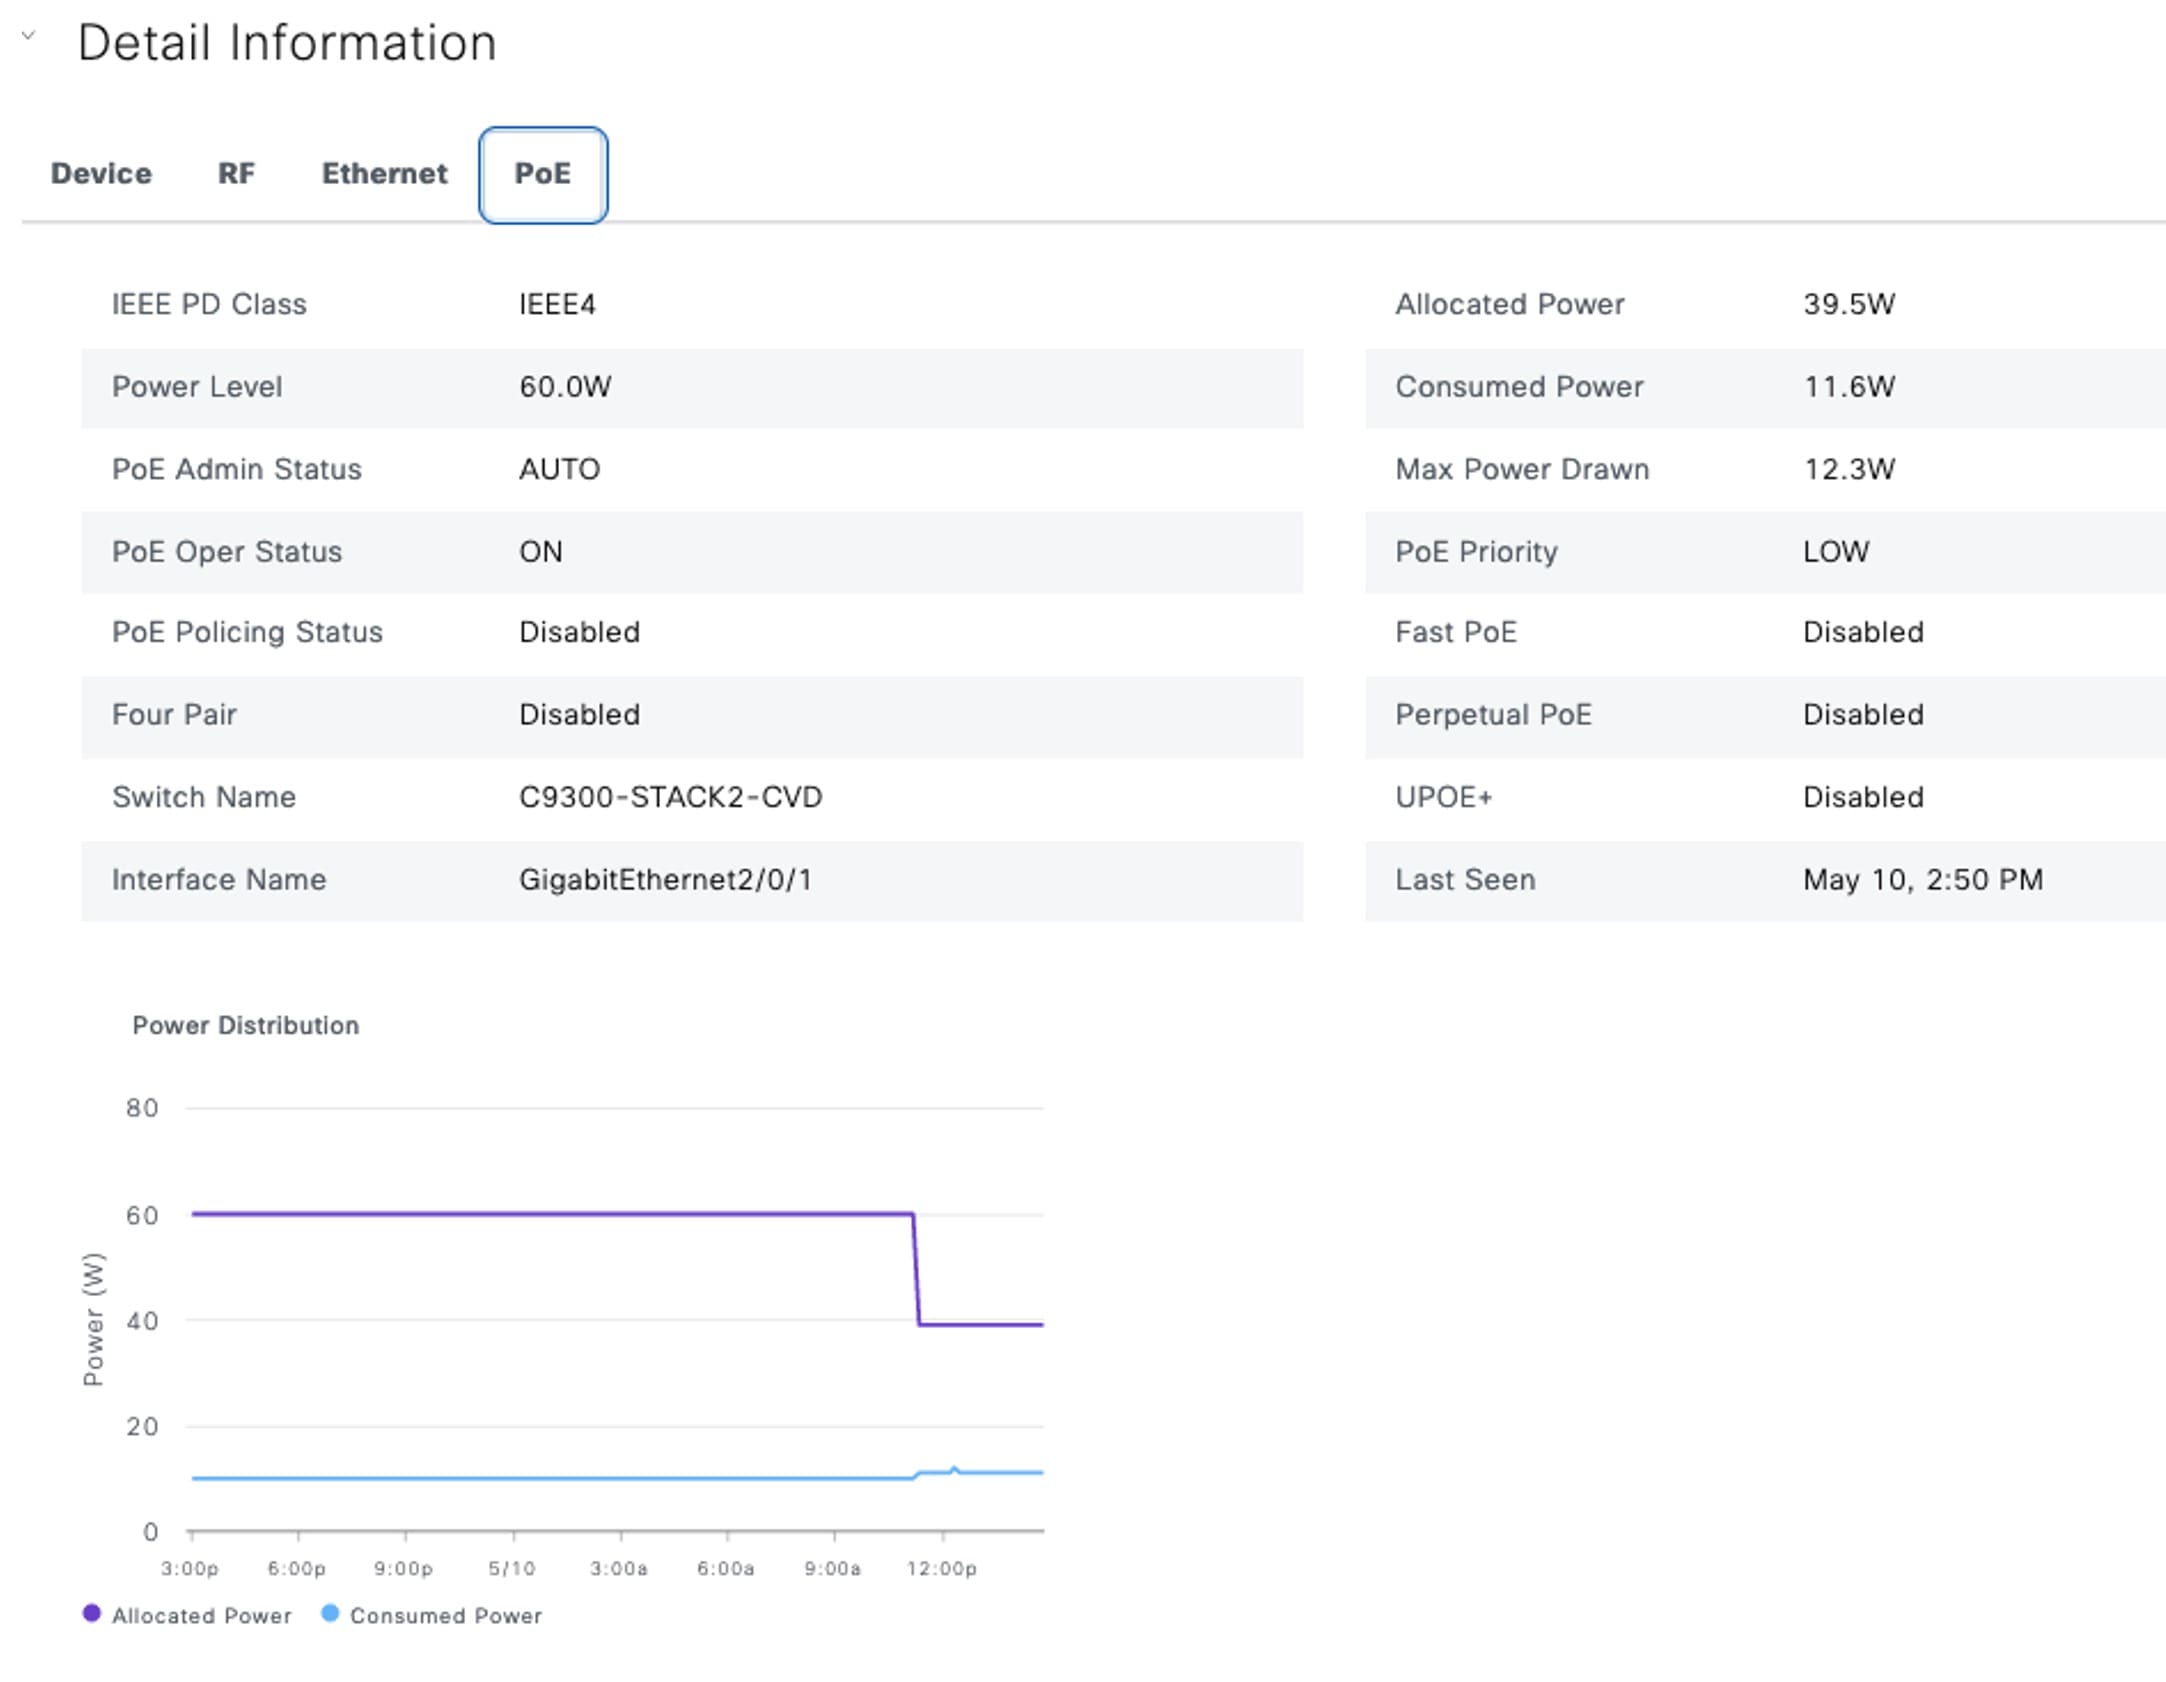The height and width of the screenshot is (1682, 2166).
Task: Click the switch name C9300-STACK2-CVD
Action: tap(670, 797)
